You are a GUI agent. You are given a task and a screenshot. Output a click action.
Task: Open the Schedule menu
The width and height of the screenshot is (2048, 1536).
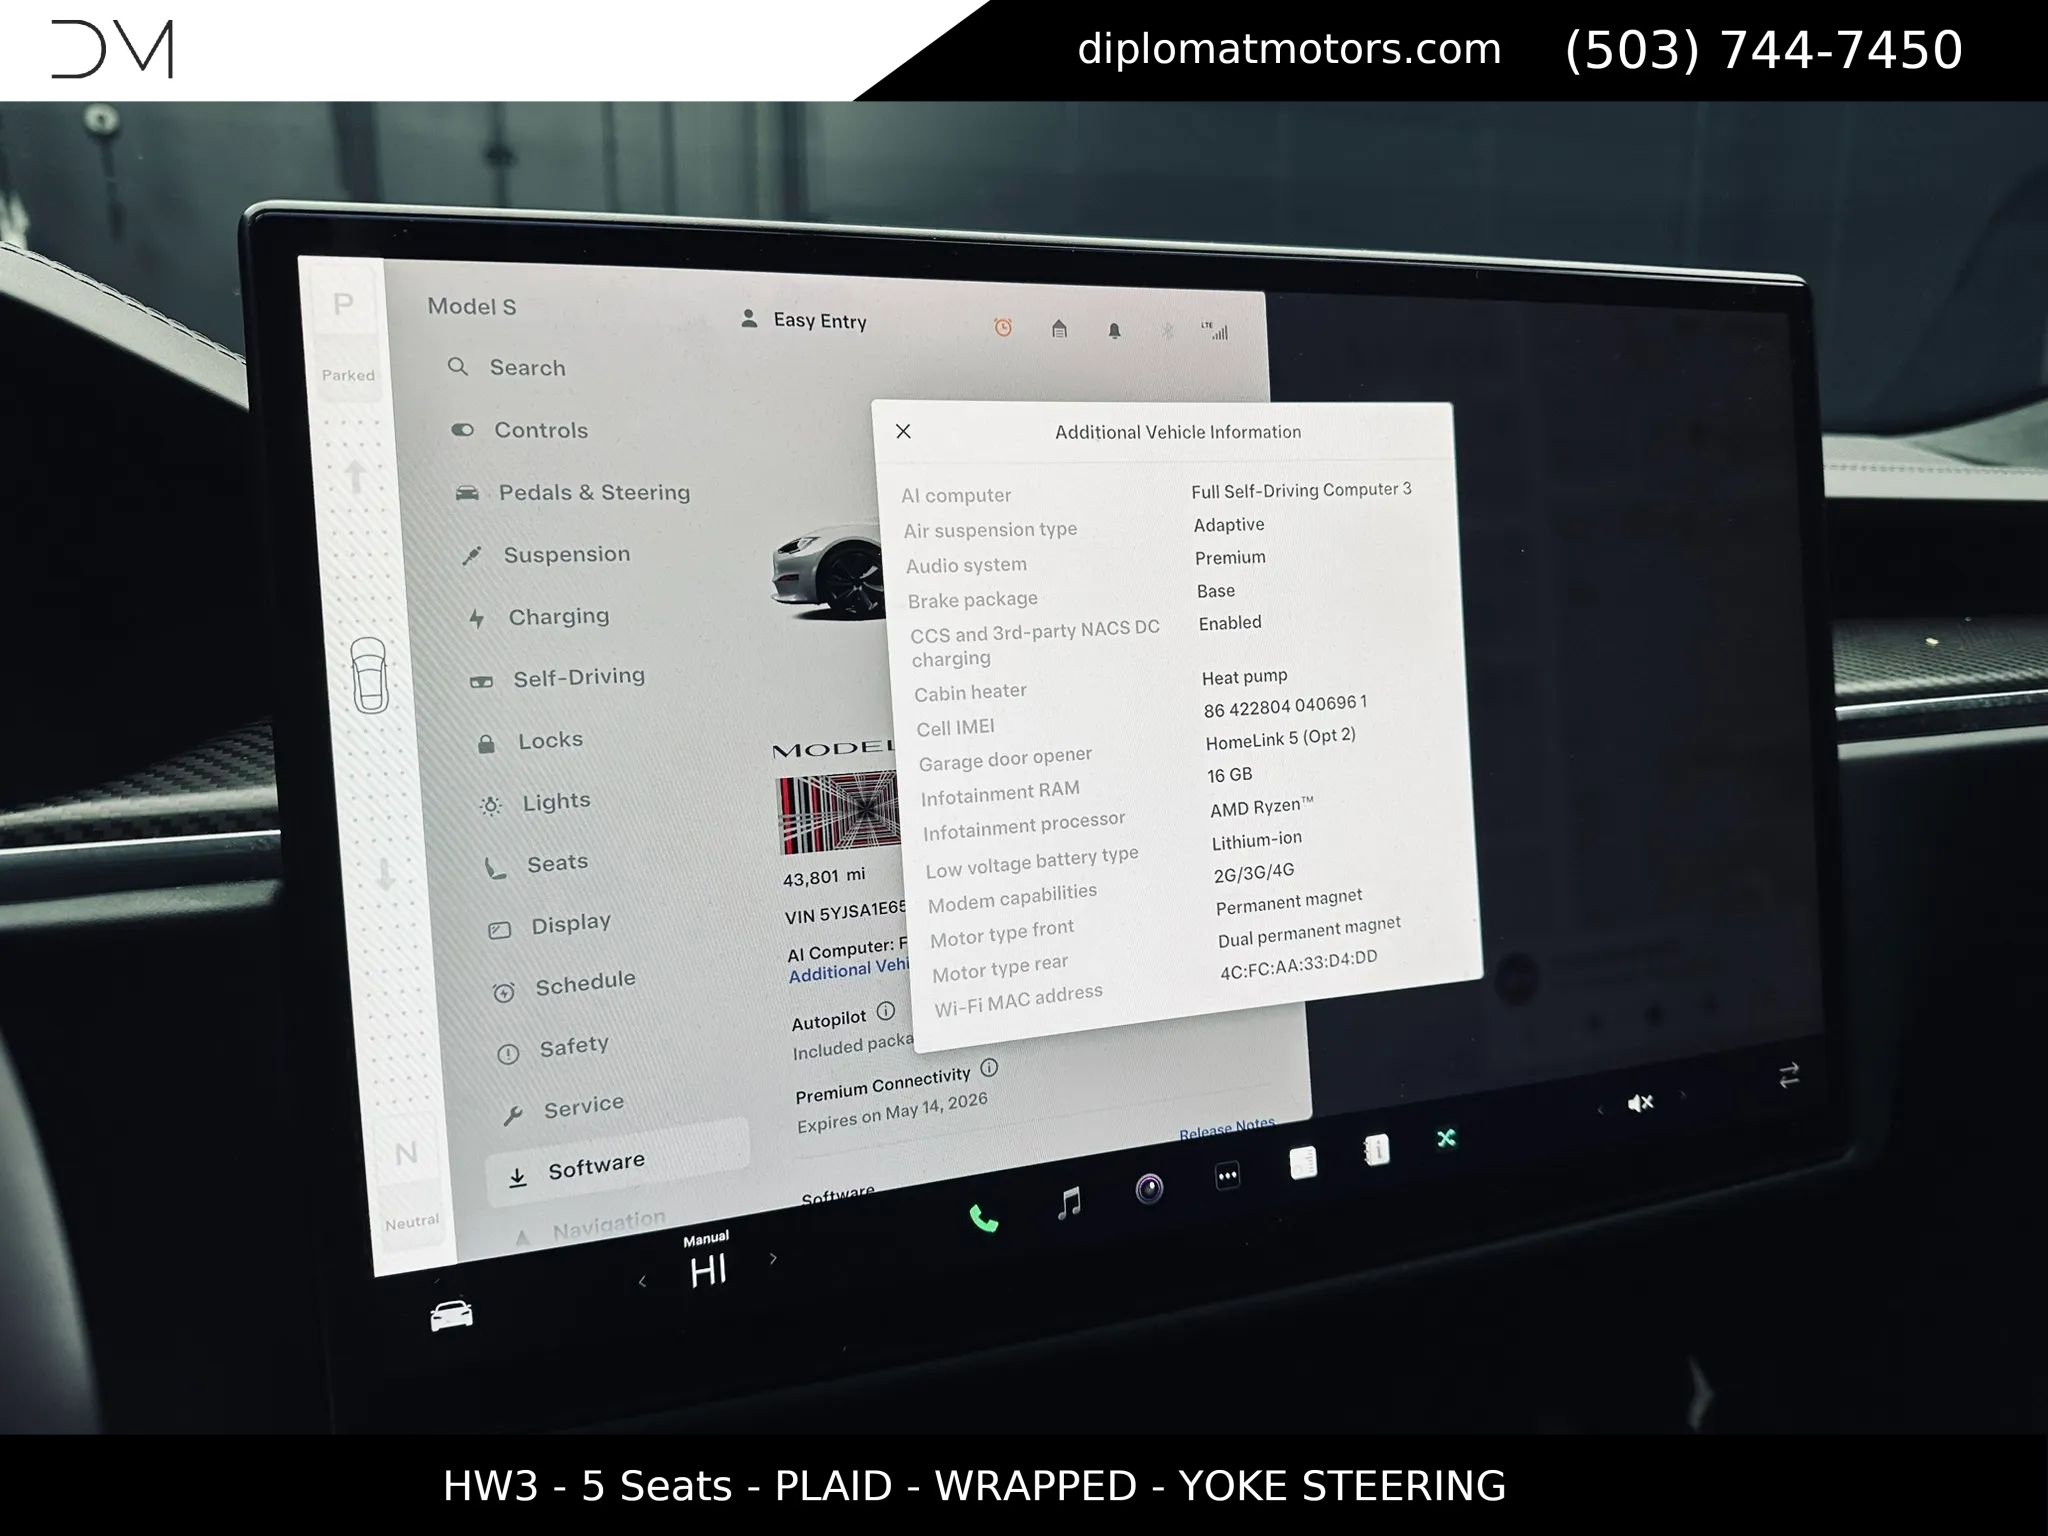coord(564,985)
